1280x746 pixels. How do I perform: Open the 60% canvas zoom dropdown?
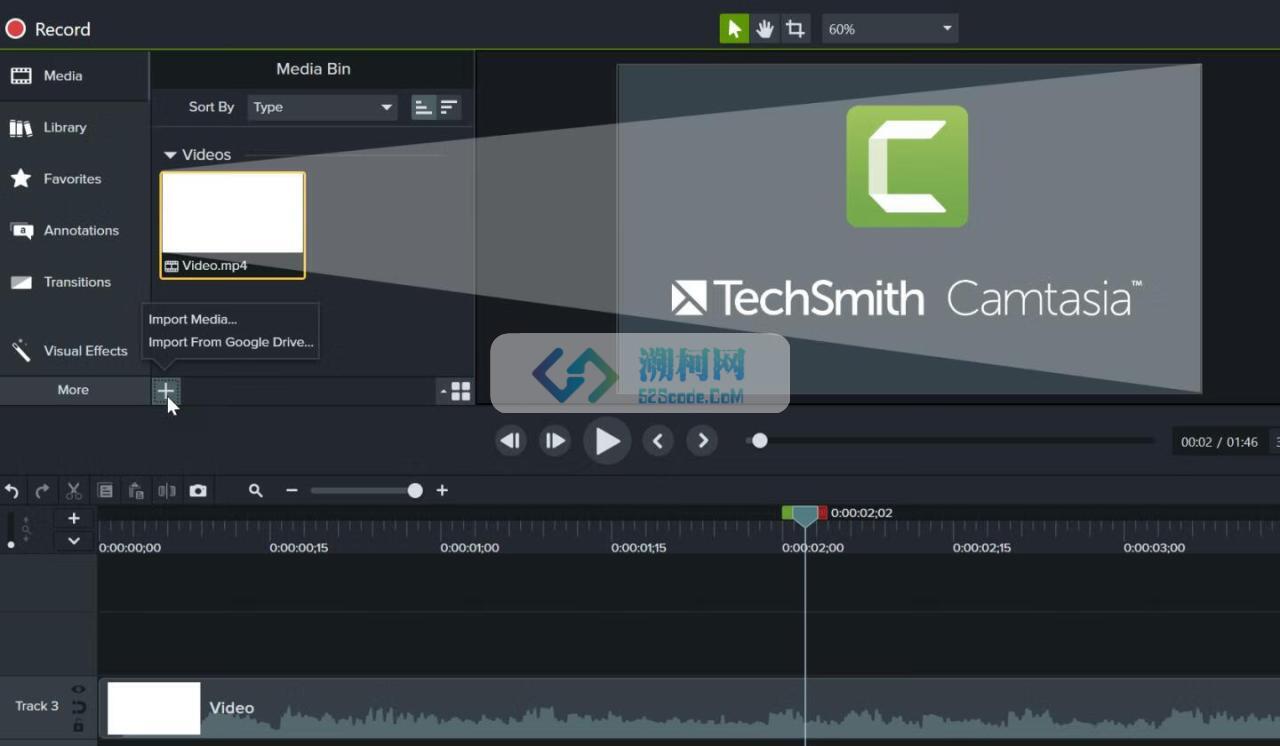coord(890,29)
